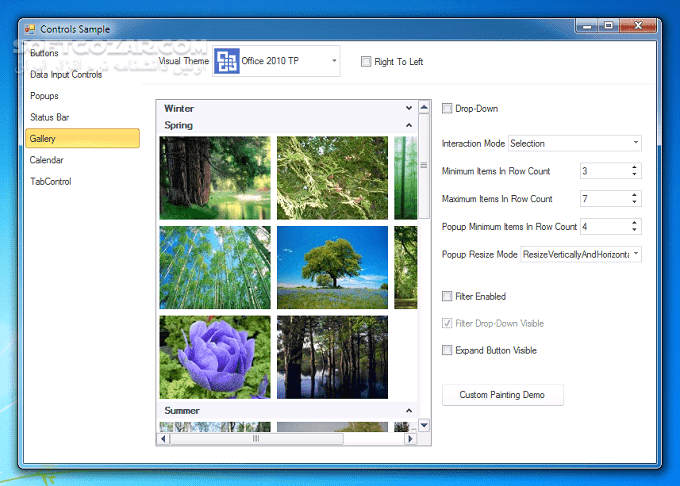This screenshot has height=486, width=680.
Task: Open the Popup Resize Mode dropdown
Action: point(635,255)
